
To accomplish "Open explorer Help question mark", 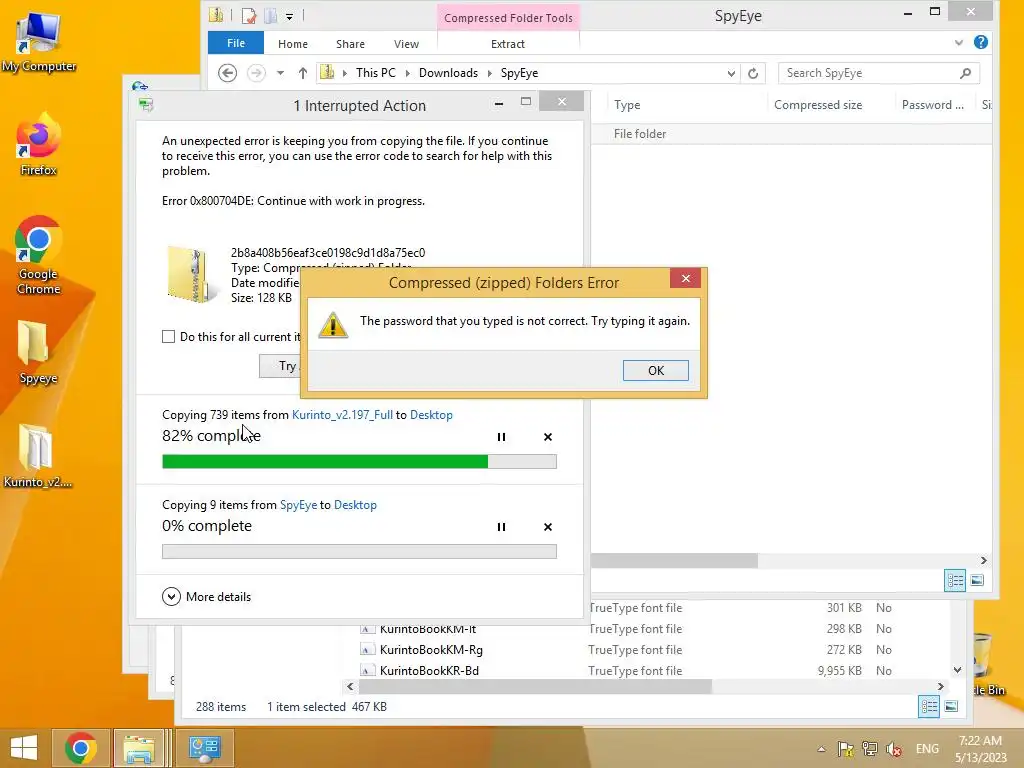I will 980,42.
